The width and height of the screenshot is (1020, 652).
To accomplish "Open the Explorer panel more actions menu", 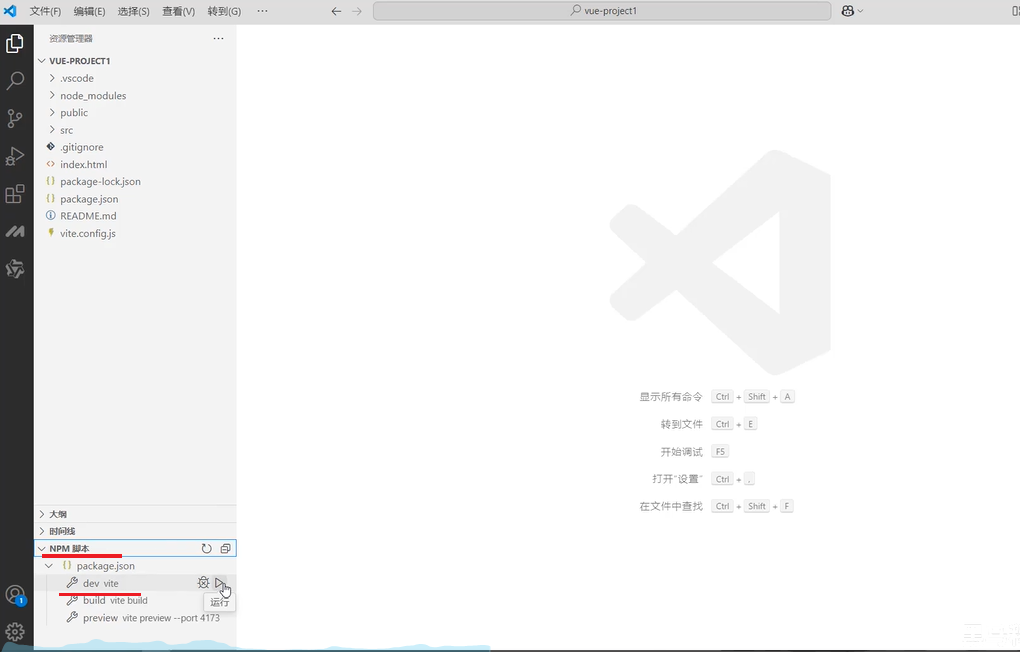I will click(219, 38).
